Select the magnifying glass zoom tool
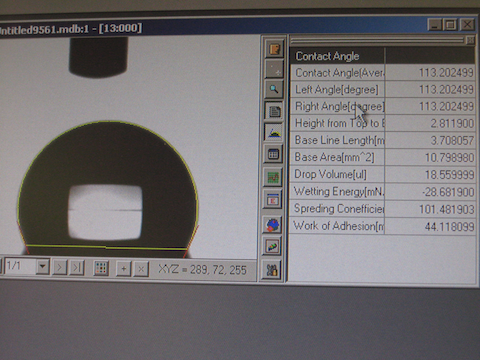This screenshot has width=480, height=360. pyautogui.click(x=274, y=89)
